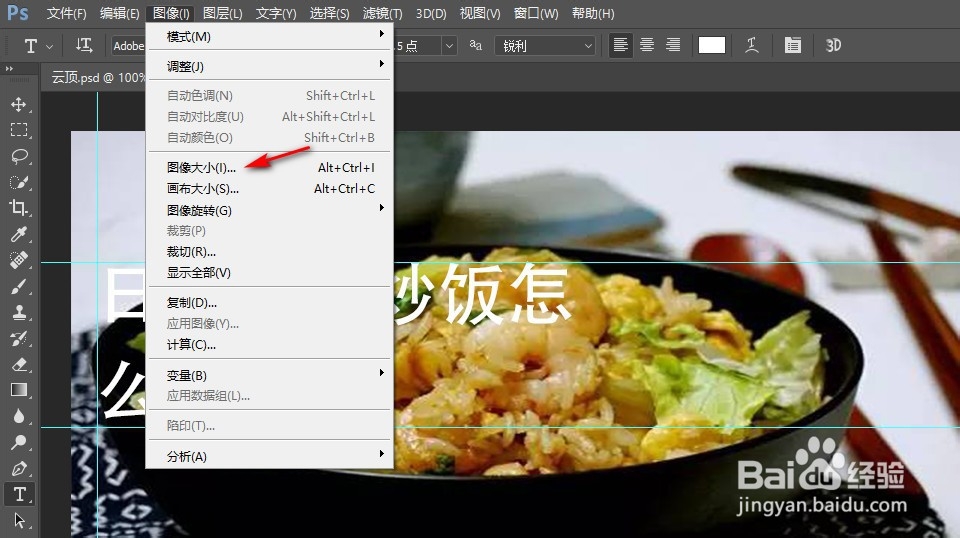960x538 pixels.
Task: Click the 自动色调(N) menu item
Action: tap(269, 95)
